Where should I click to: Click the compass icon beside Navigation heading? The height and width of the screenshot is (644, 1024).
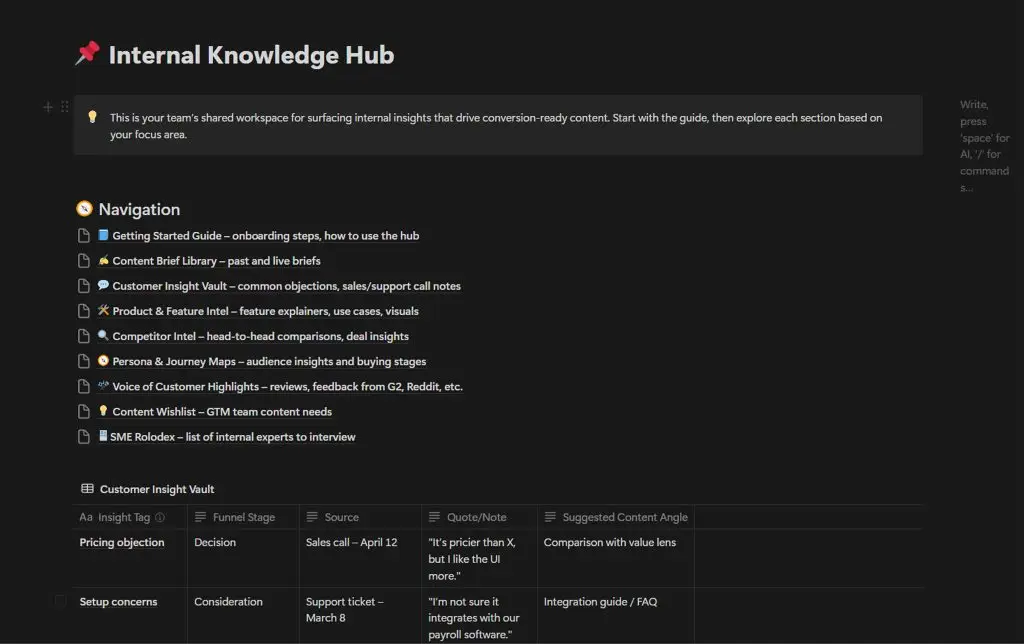coord(84,208)
